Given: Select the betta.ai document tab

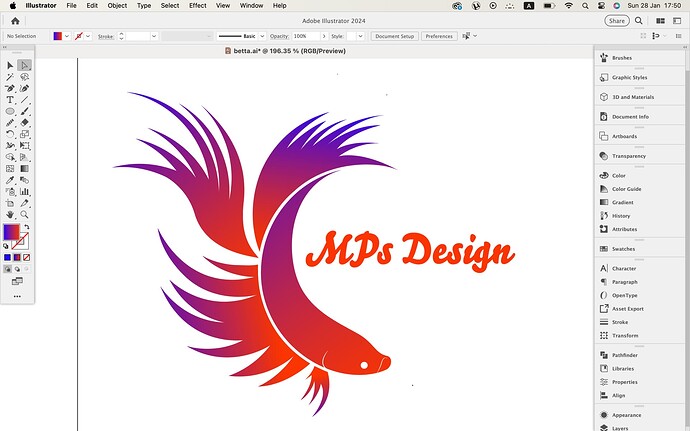Looking at the screenshot, I should [285, 51].
